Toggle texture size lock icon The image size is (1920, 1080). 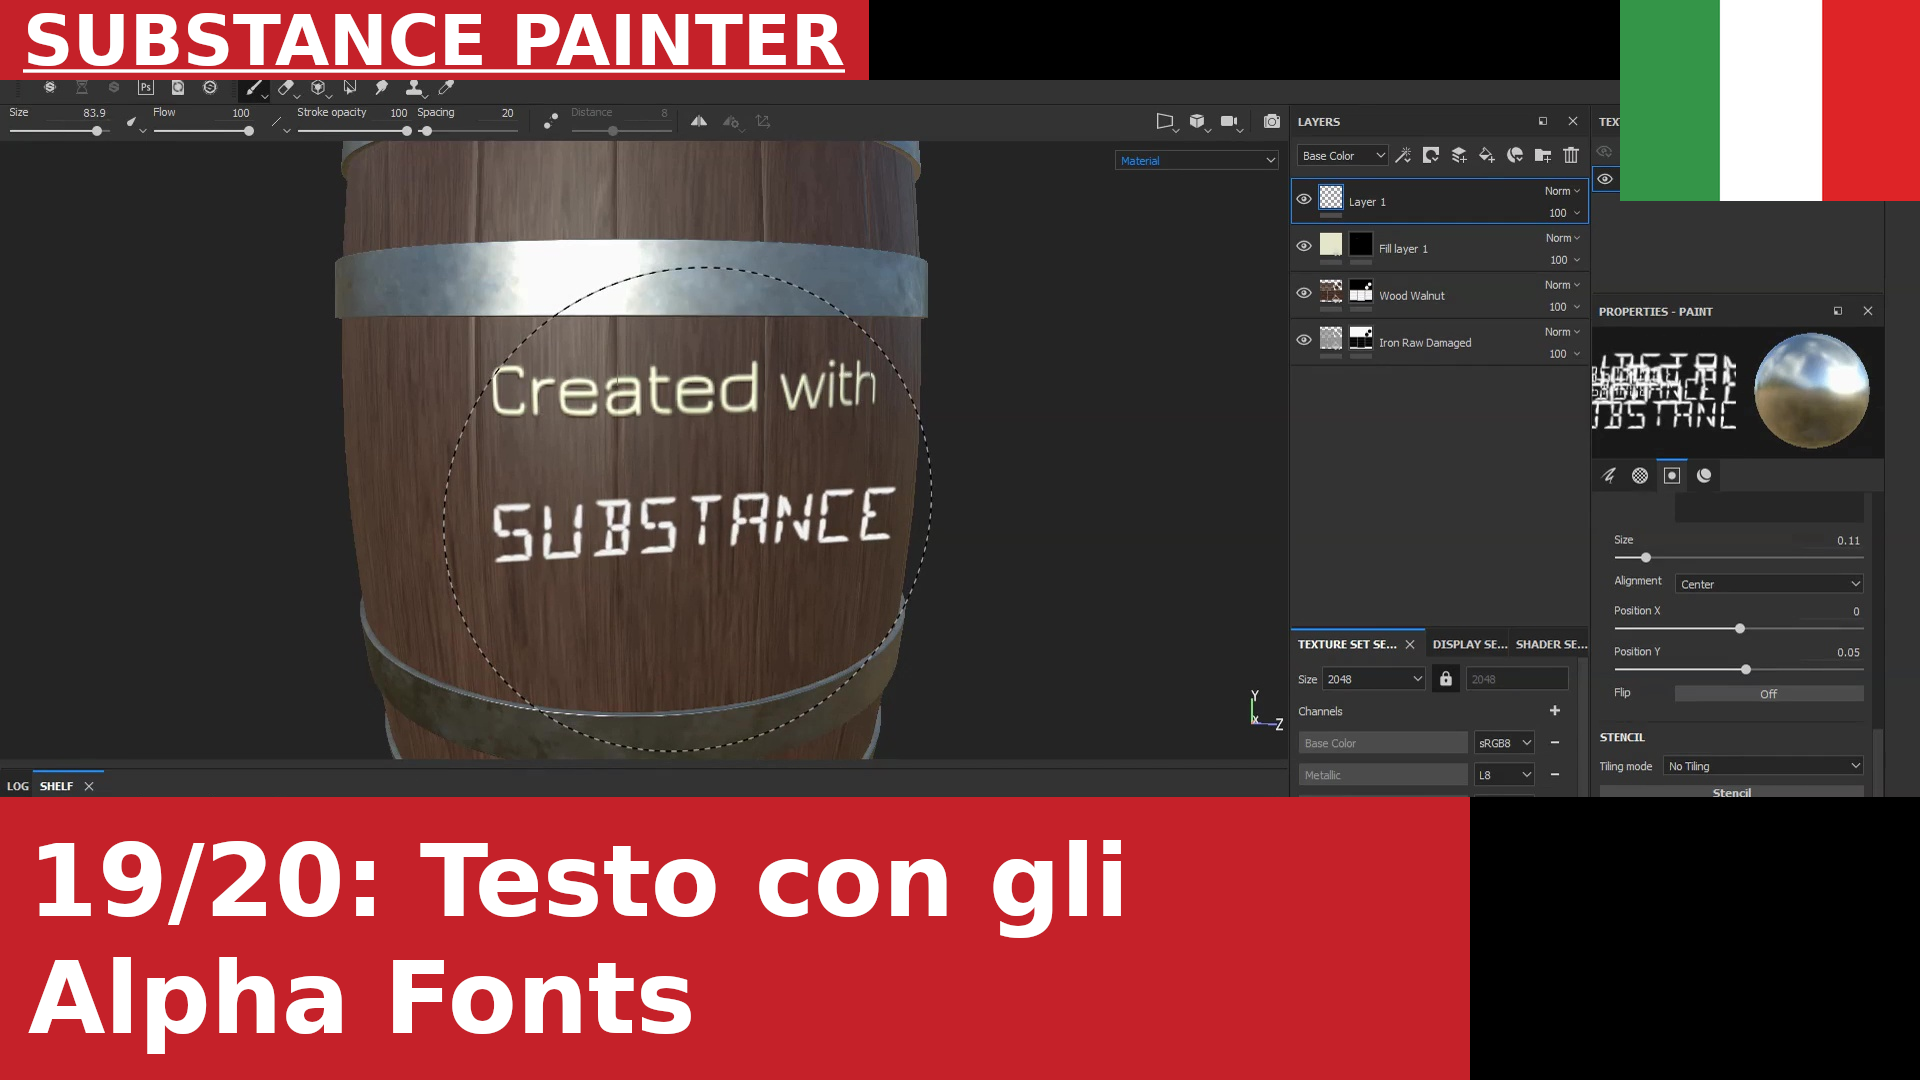[x=1446, y=679]
